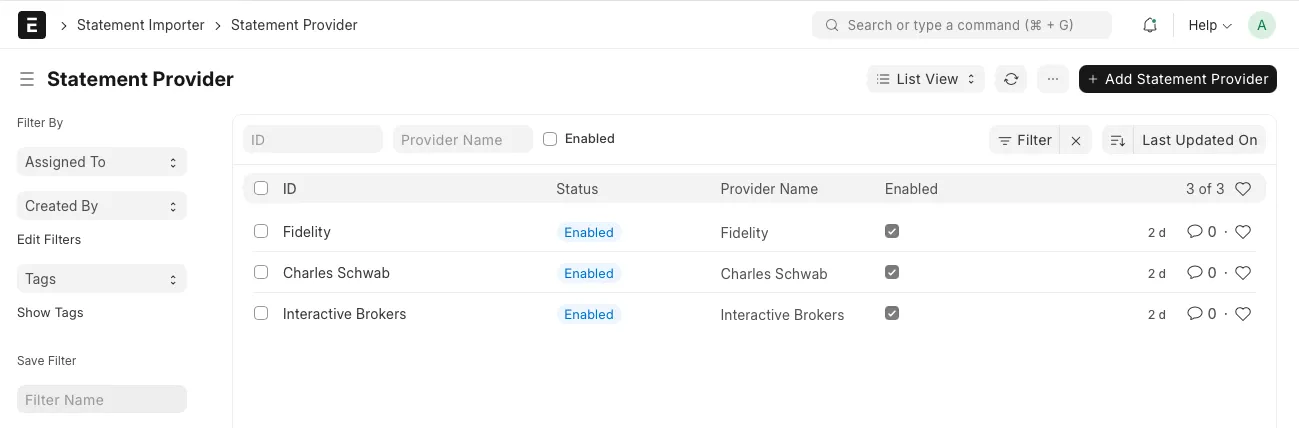
Task: Click the ERPNext home logo icon
Action: click(x=32, y=25)
